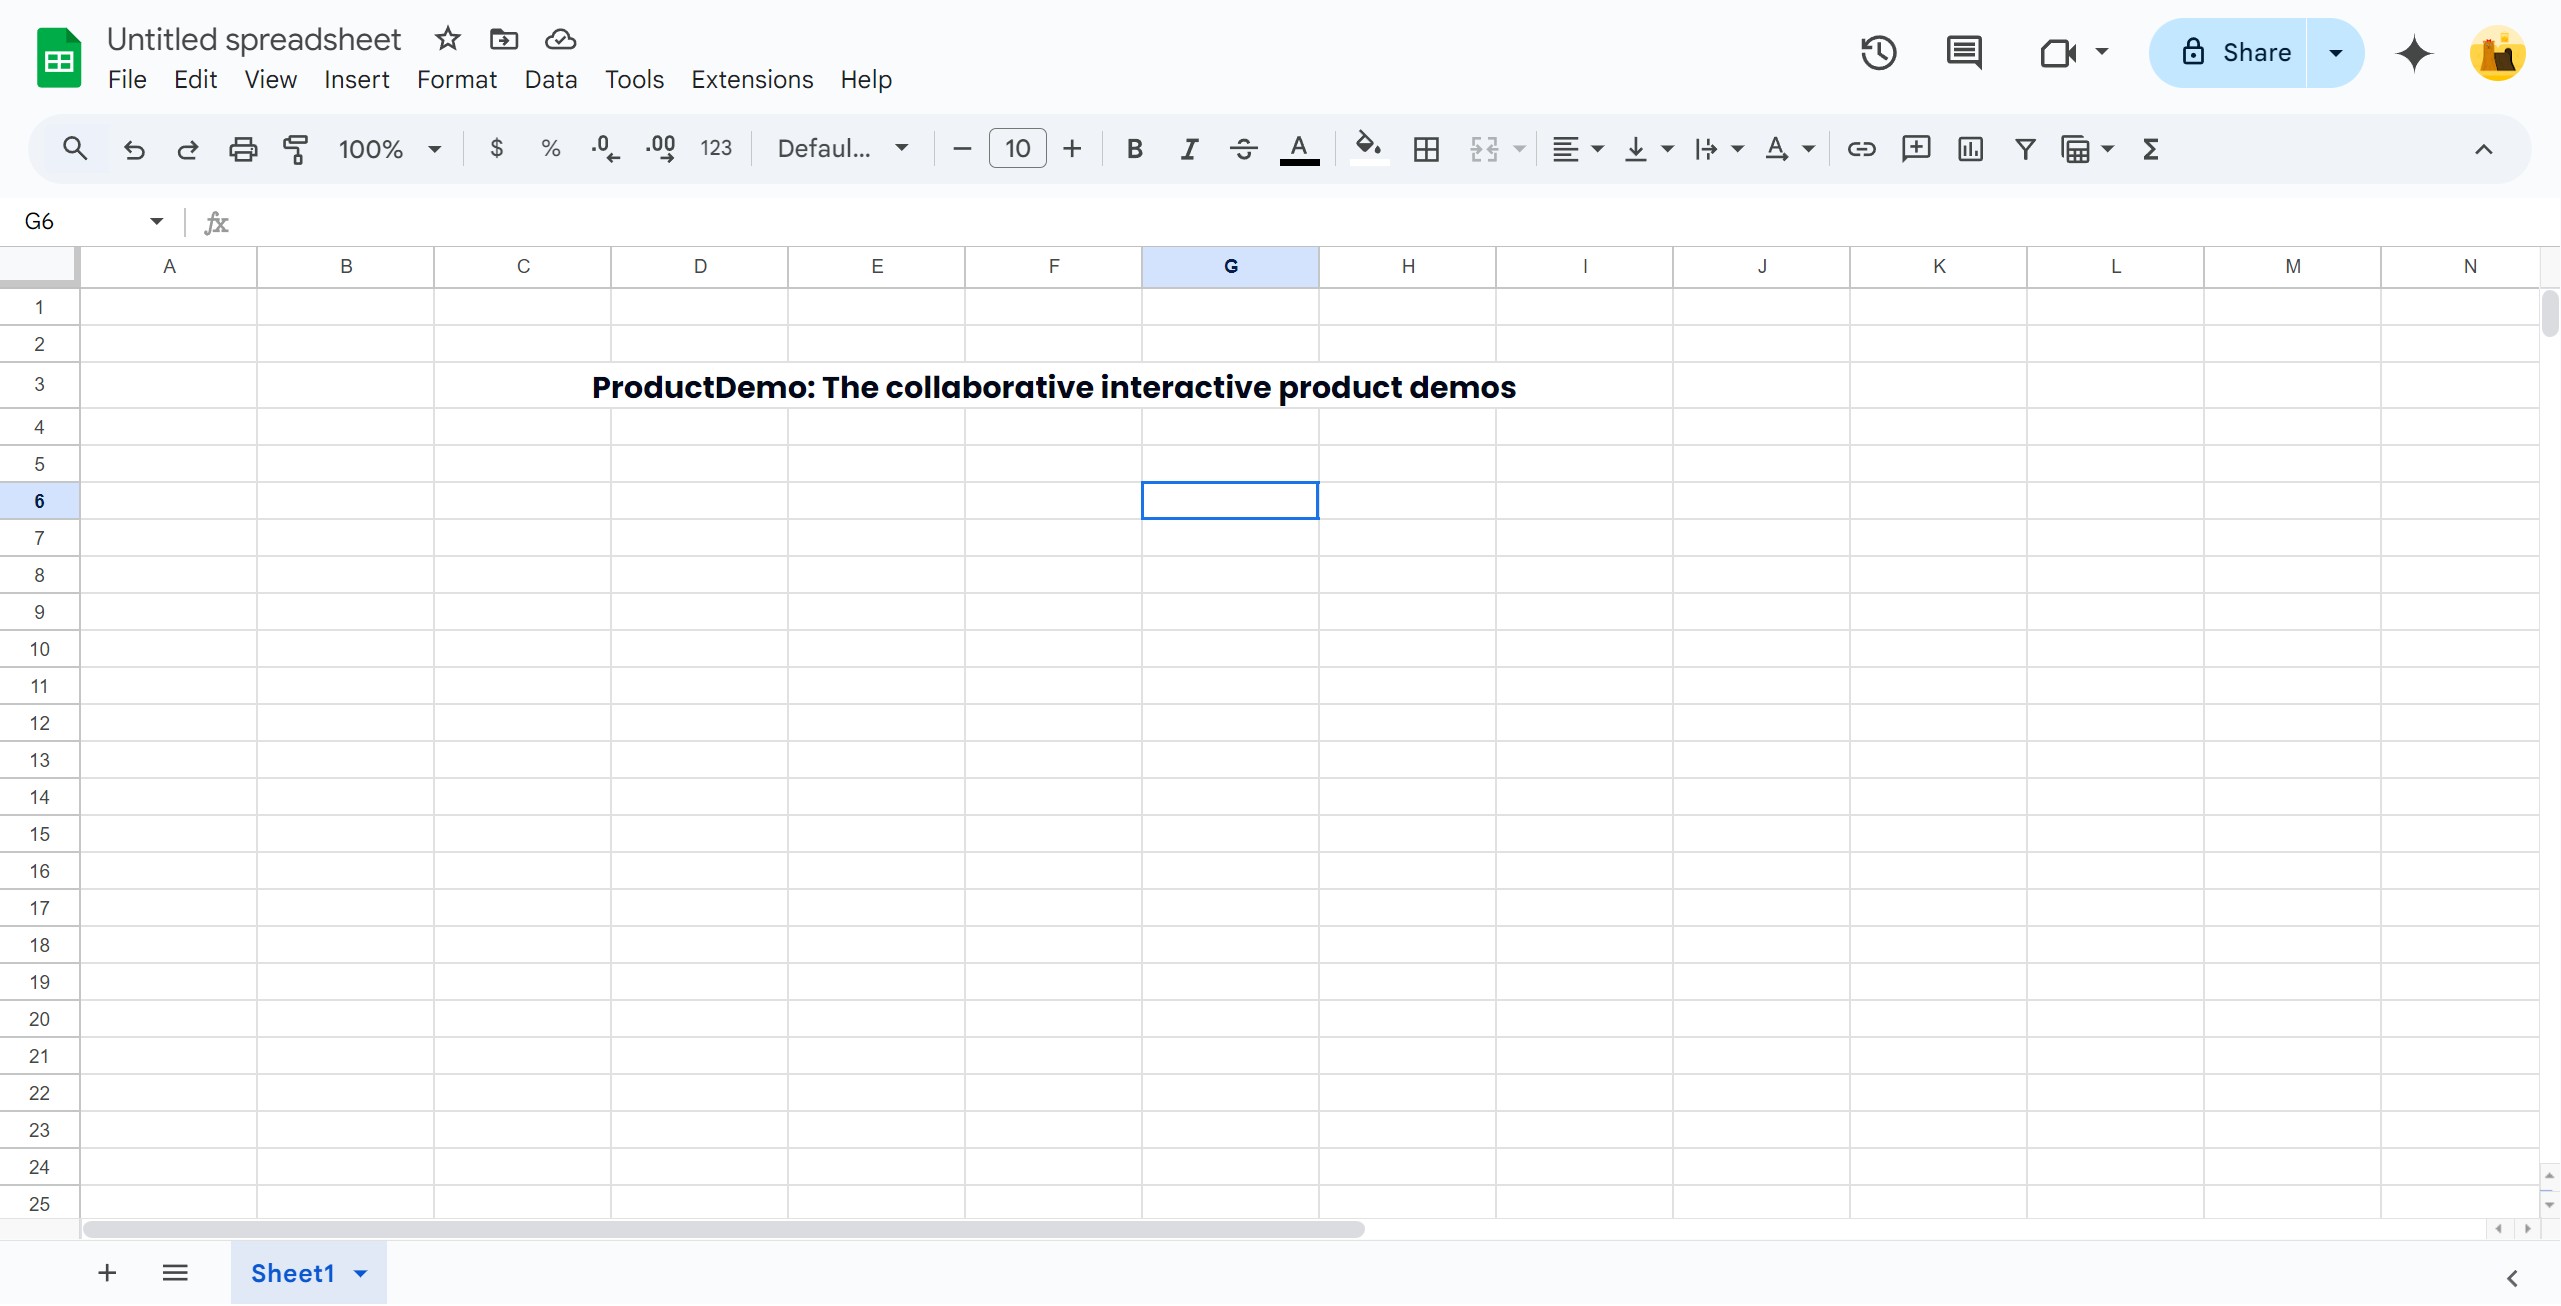Redo the last action
Screen dimensions: 2561x1306
tap(187, 149)
